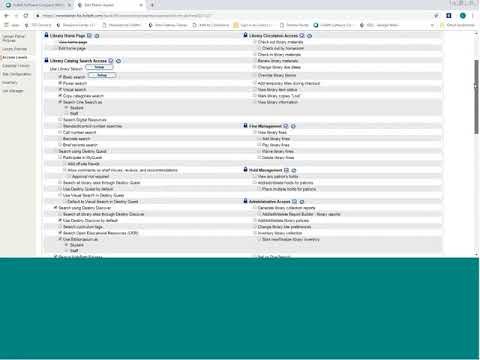This screenshot has height=360, width=480.
Task: Click check-all icon beside Administrative Access
Action: coord(294,201)
